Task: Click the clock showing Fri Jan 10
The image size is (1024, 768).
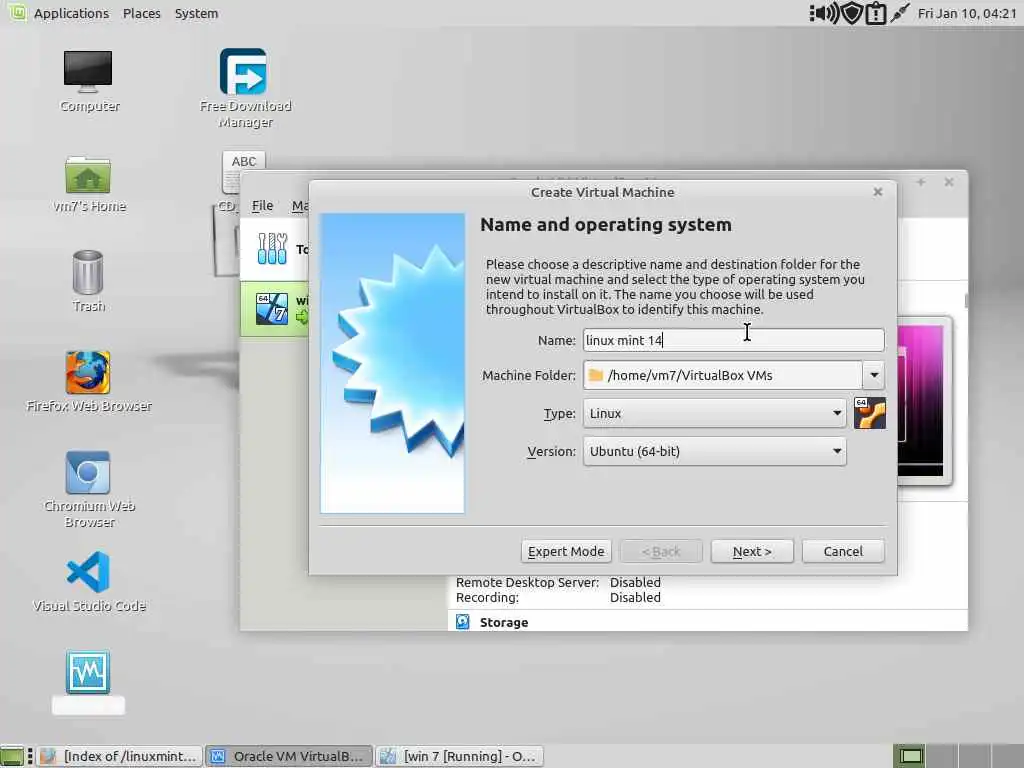Action: click(967, 13)
